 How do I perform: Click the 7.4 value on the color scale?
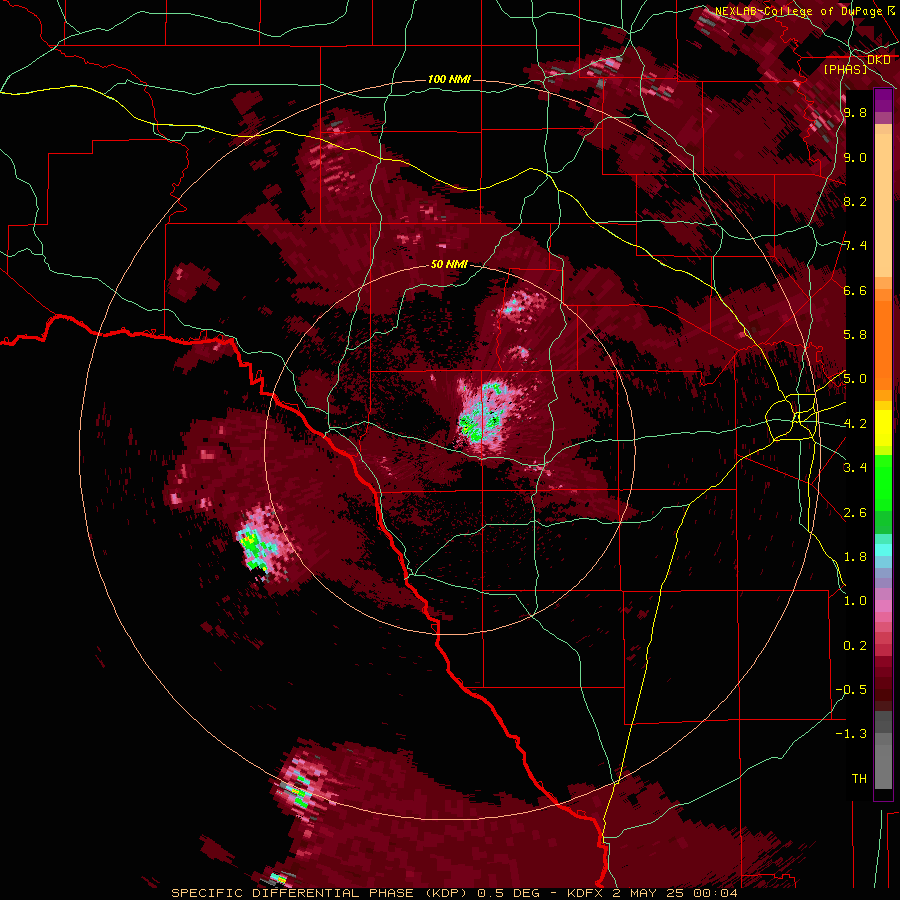(855, 246)
